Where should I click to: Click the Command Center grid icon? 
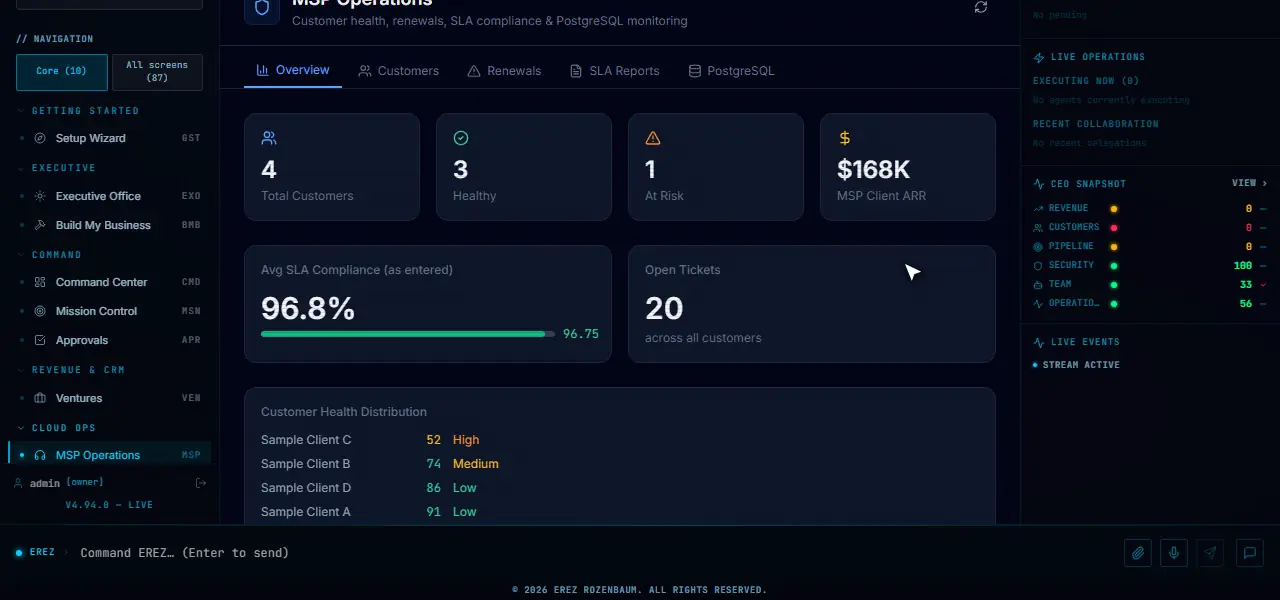pos(40,282)
